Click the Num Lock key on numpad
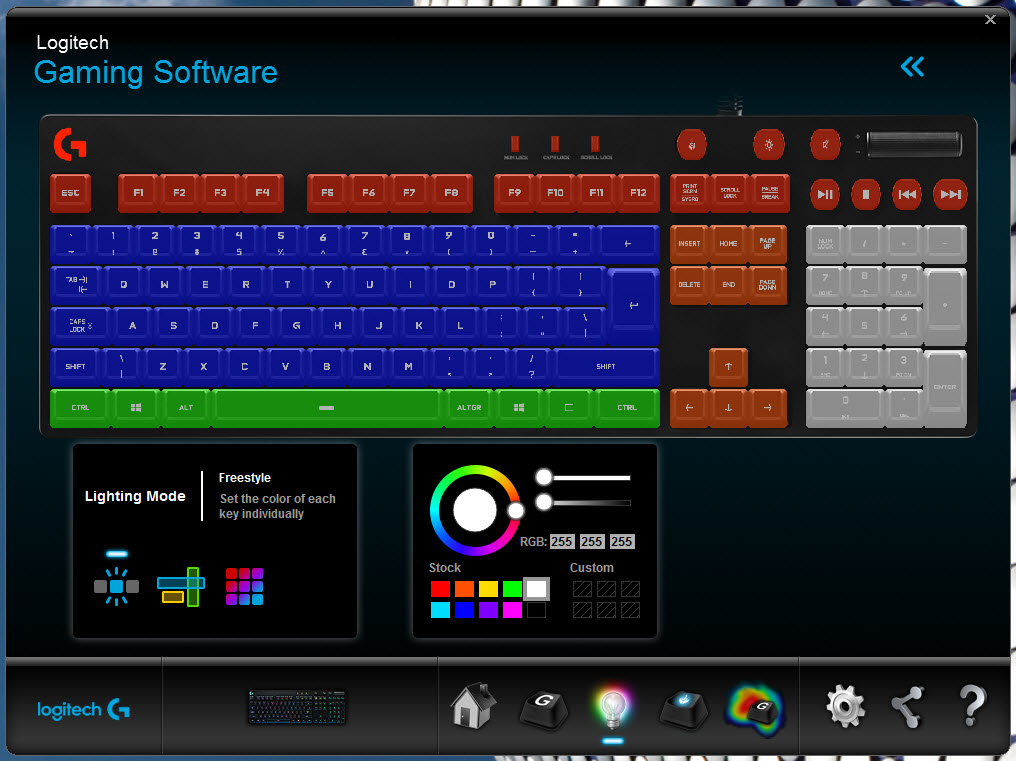The width and height of the screenshot is (1016, 761). 826,244
